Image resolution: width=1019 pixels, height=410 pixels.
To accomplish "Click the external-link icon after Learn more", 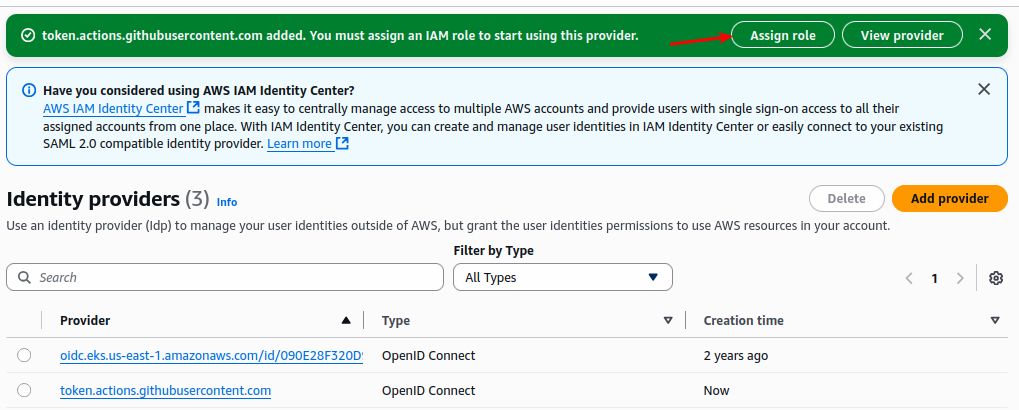I will point(342,143).
